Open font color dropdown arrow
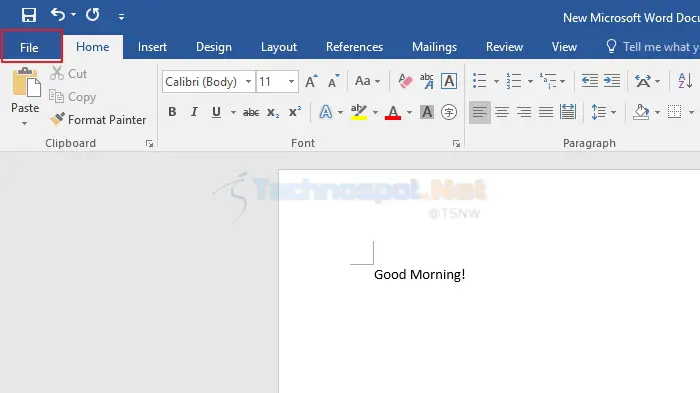 (409, 112)
